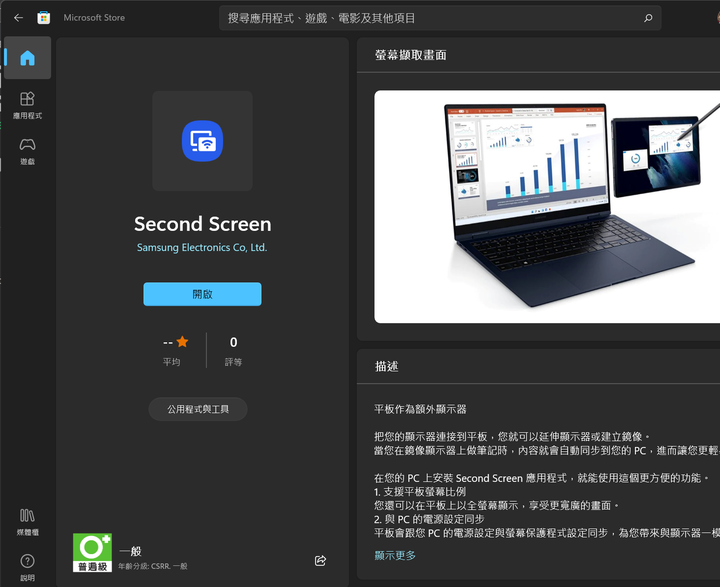Screen dimensions: 720x587
Task: Click the share icon
Action: click(321, 560)
